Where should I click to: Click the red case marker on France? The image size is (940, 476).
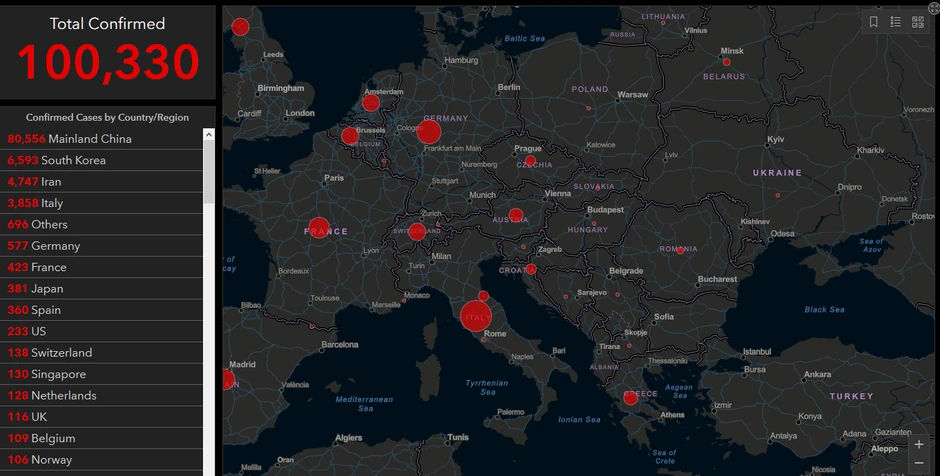click(x=319, y=228)
